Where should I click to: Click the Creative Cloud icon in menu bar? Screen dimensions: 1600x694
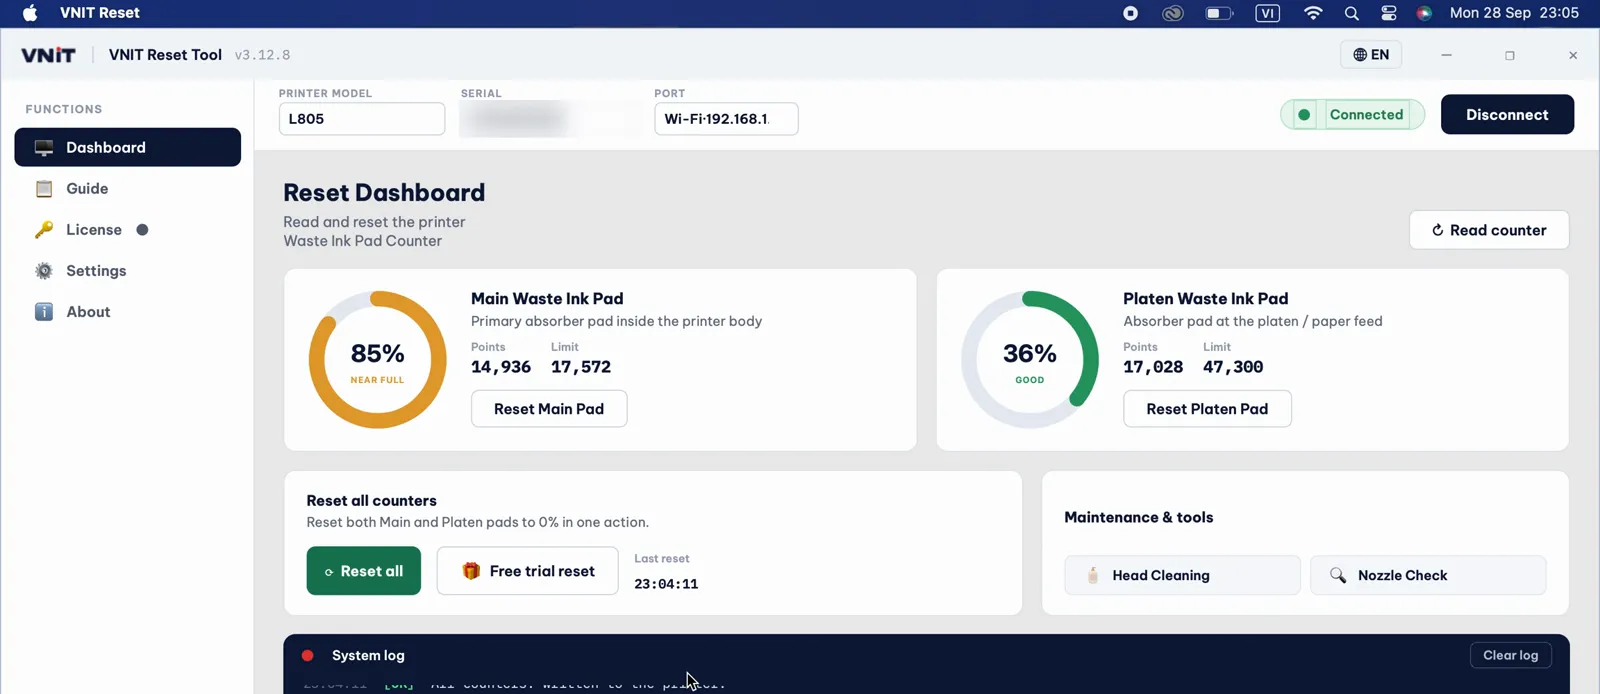pos(1173,13)
